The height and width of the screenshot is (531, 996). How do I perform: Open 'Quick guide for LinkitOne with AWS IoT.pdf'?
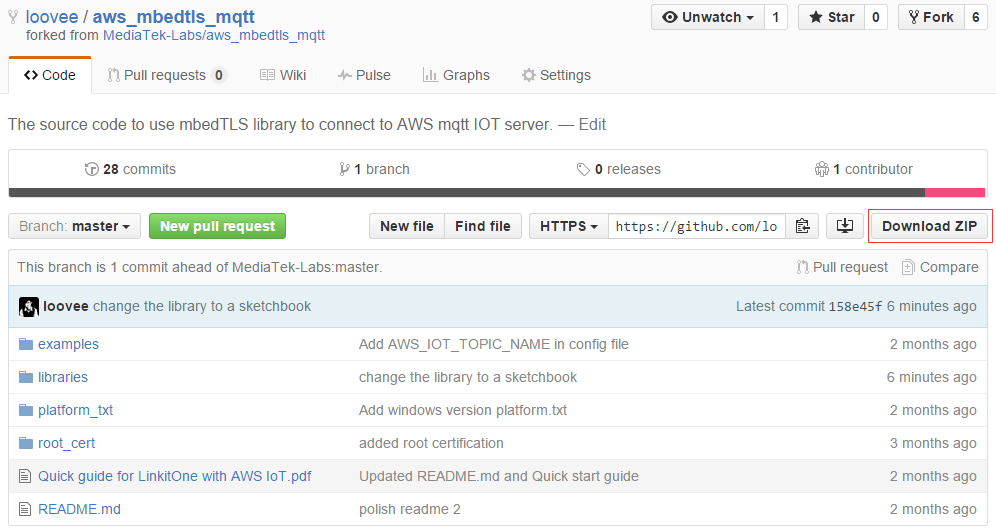[x=175, y=476]
